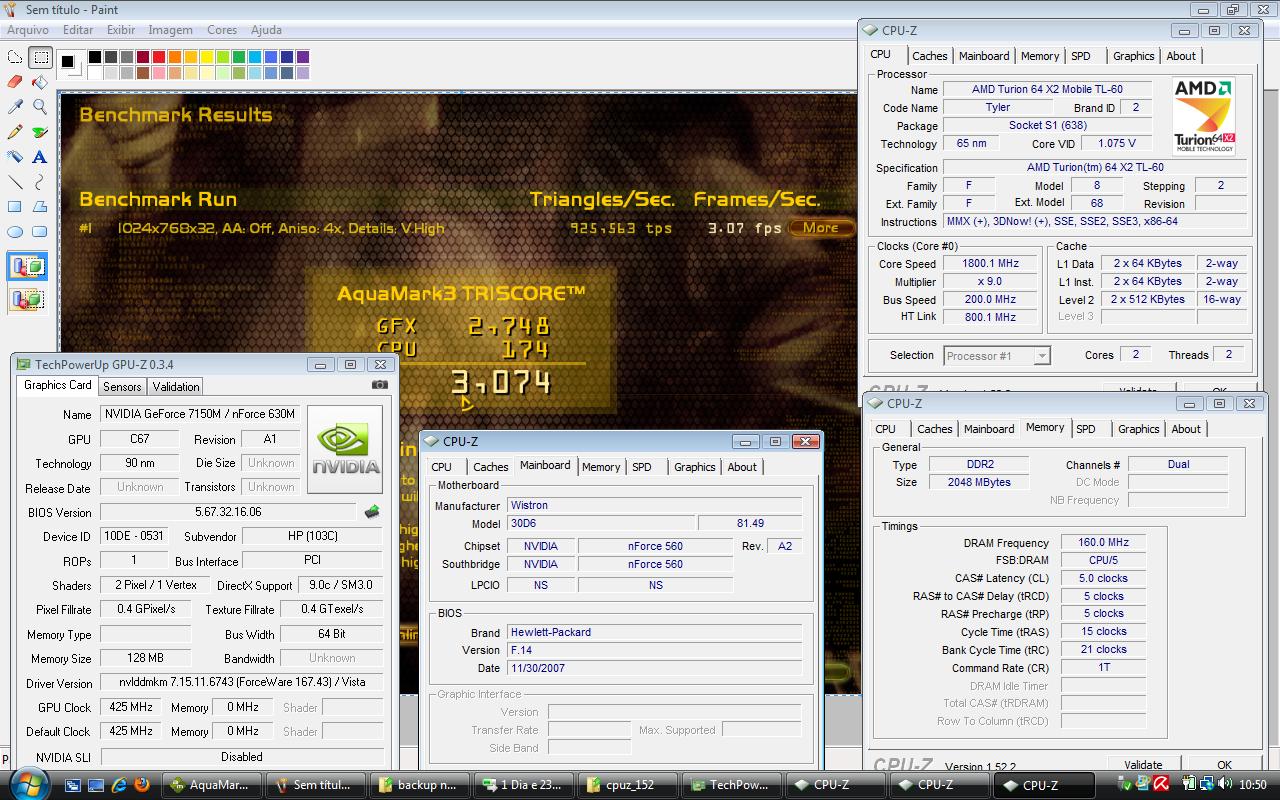1280x800 pixels.
Task: Click Core Speed value 1800.1 MHz
Action: (x=990, y=264)
